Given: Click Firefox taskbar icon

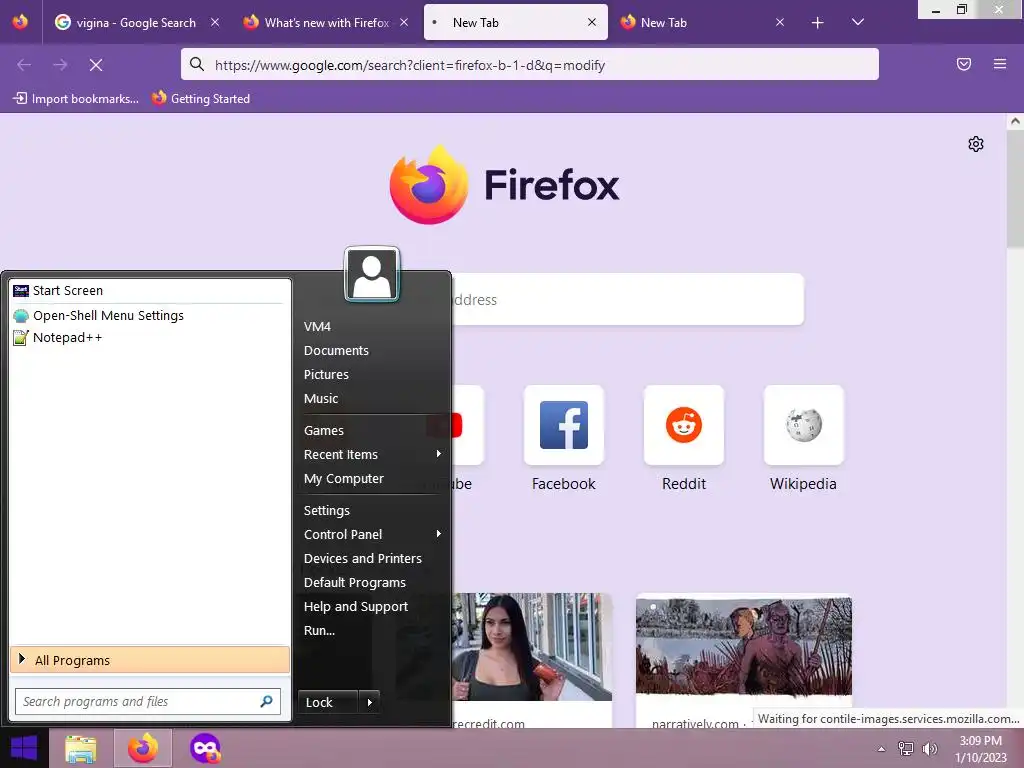Looking at the screenshot, I should 143,748.
